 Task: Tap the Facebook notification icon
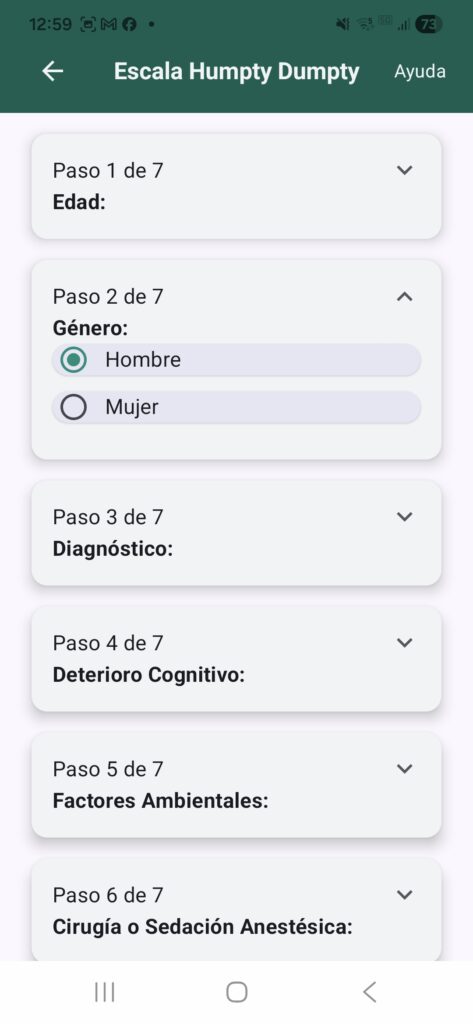click(129, 24)
